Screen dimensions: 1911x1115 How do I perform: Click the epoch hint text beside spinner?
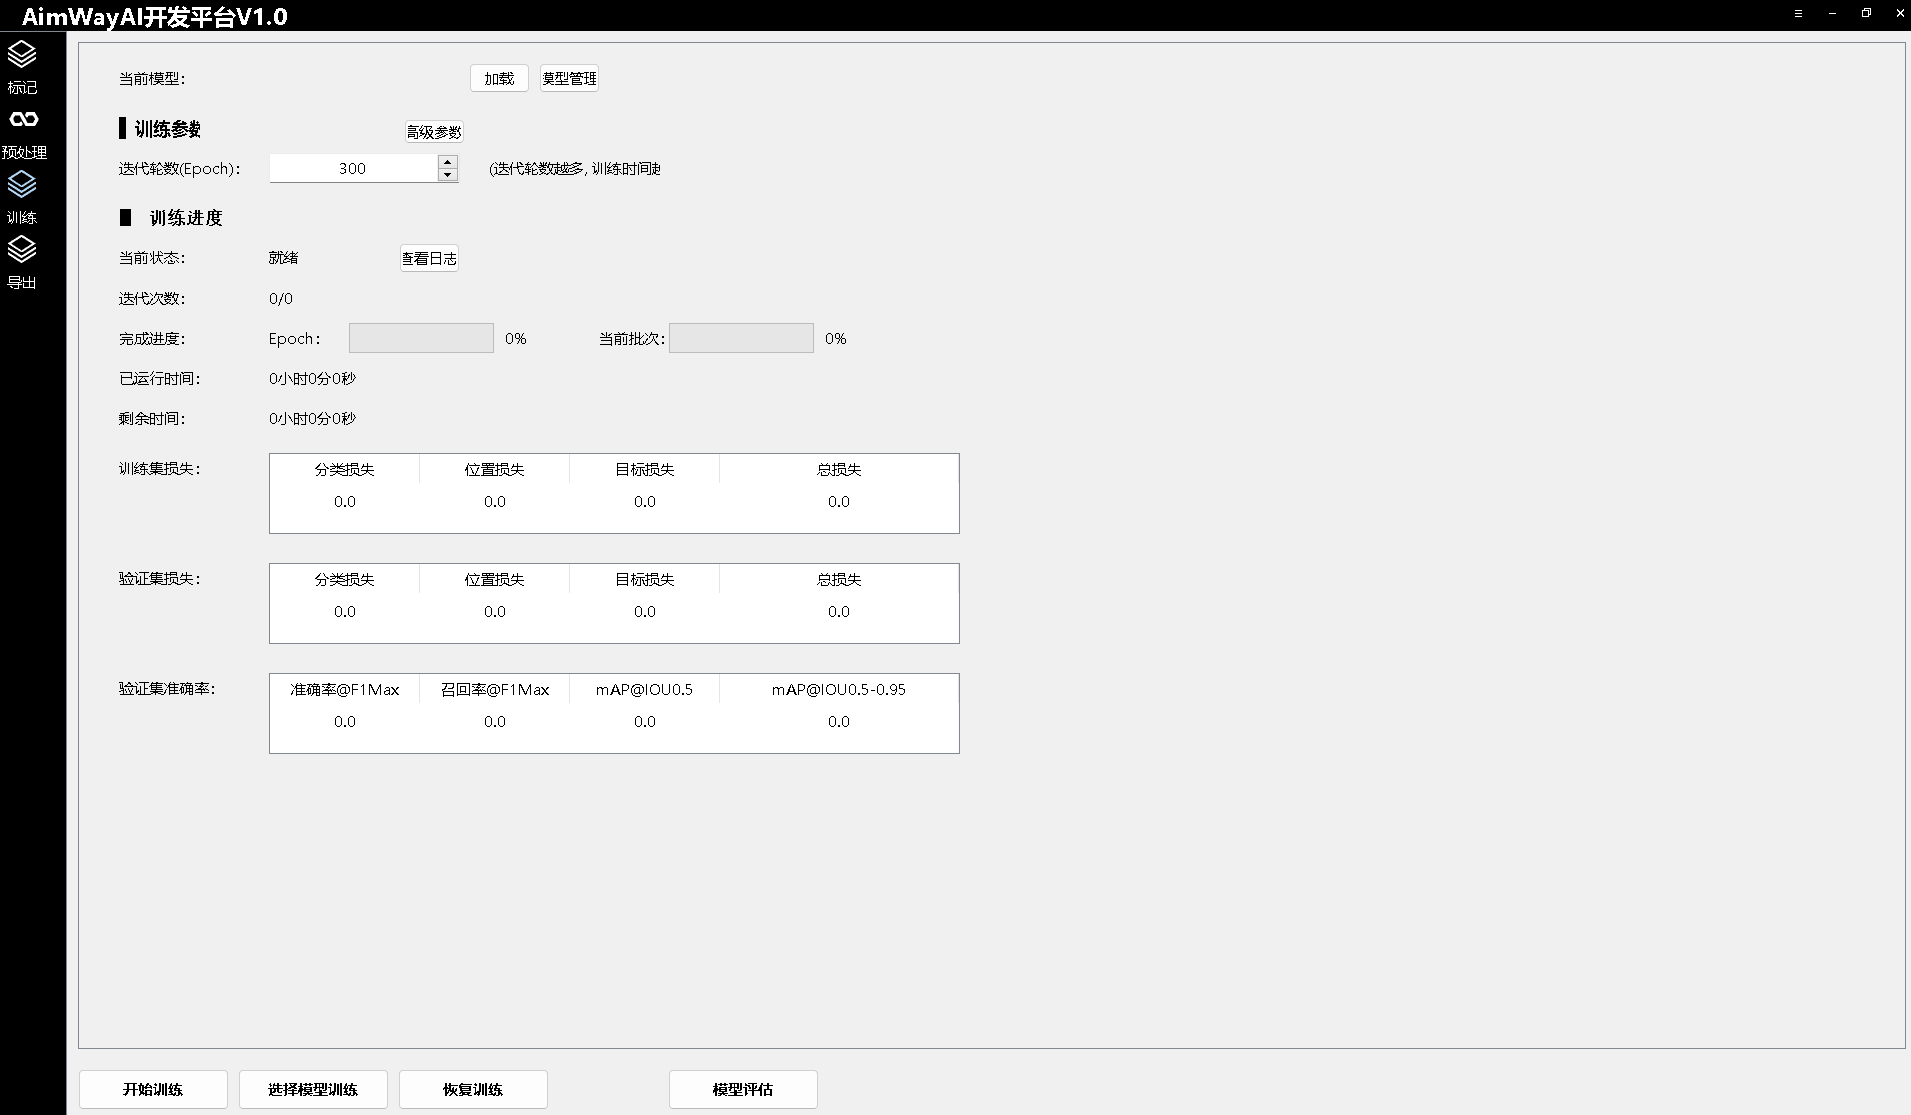point(575,168)
